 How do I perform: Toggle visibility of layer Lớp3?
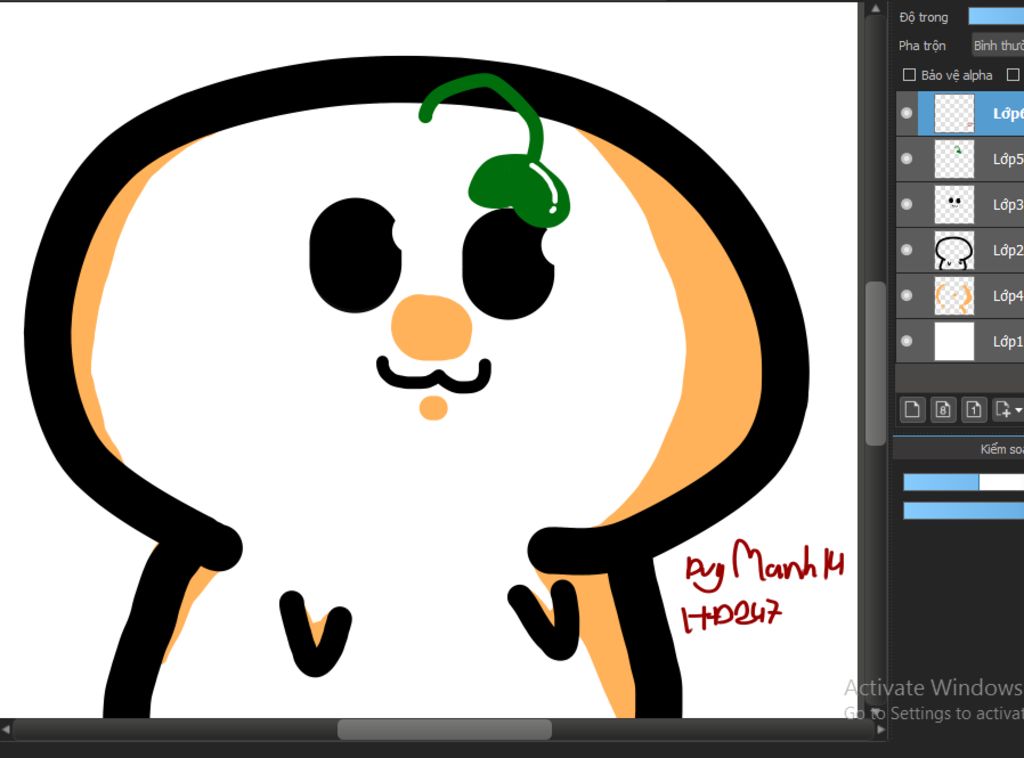[x=906, y=204]
